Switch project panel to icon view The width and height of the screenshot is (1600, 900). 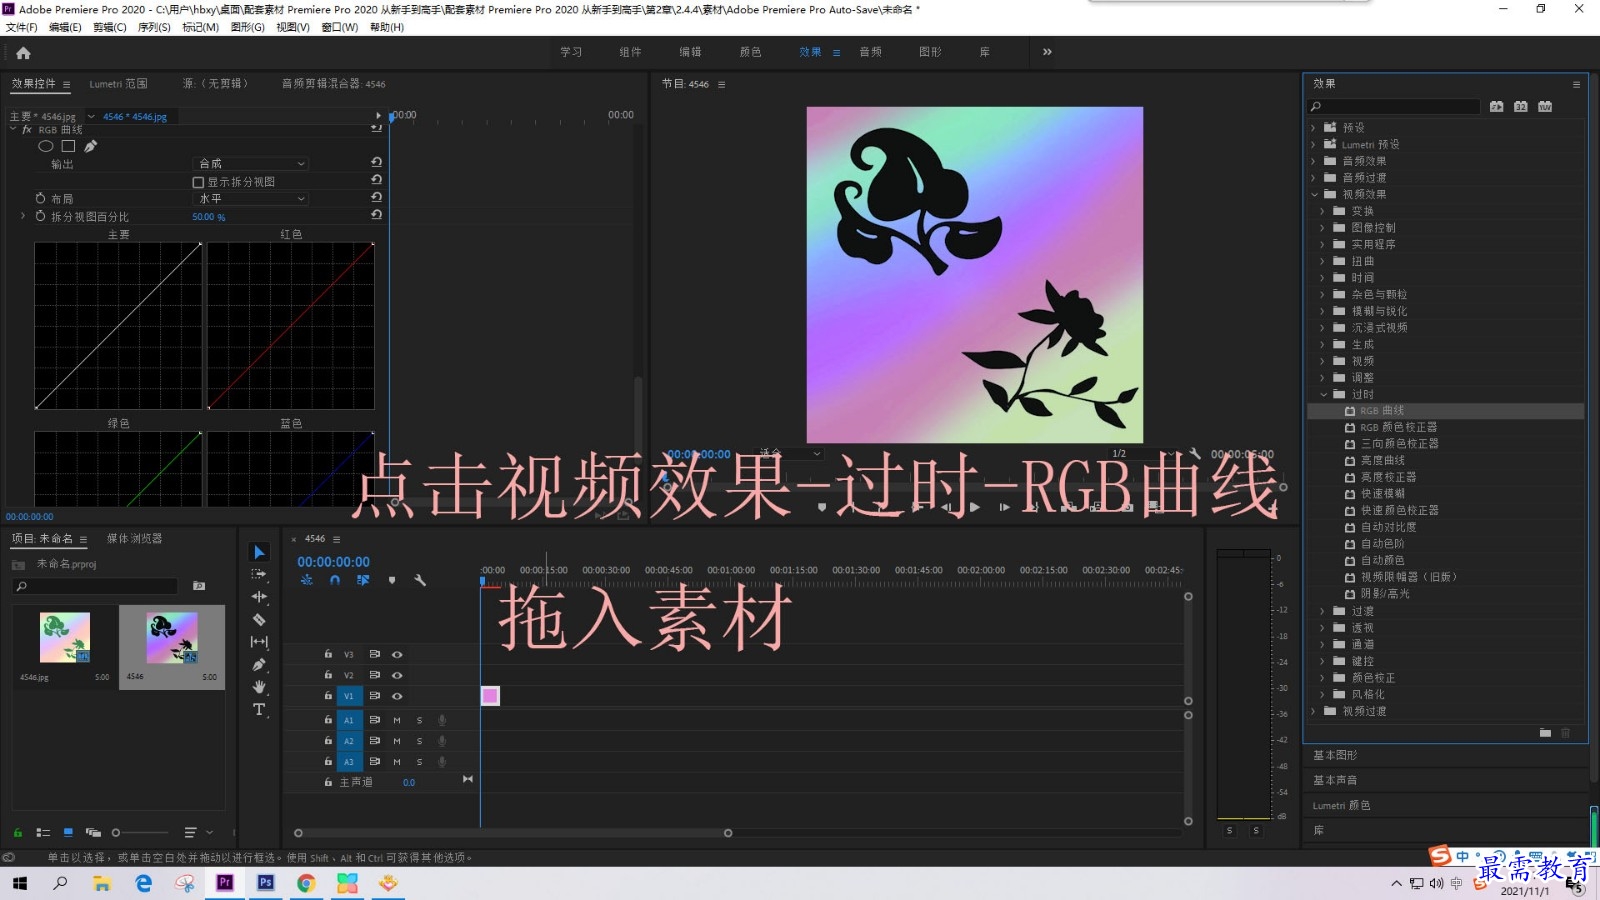tap(68, 832)
